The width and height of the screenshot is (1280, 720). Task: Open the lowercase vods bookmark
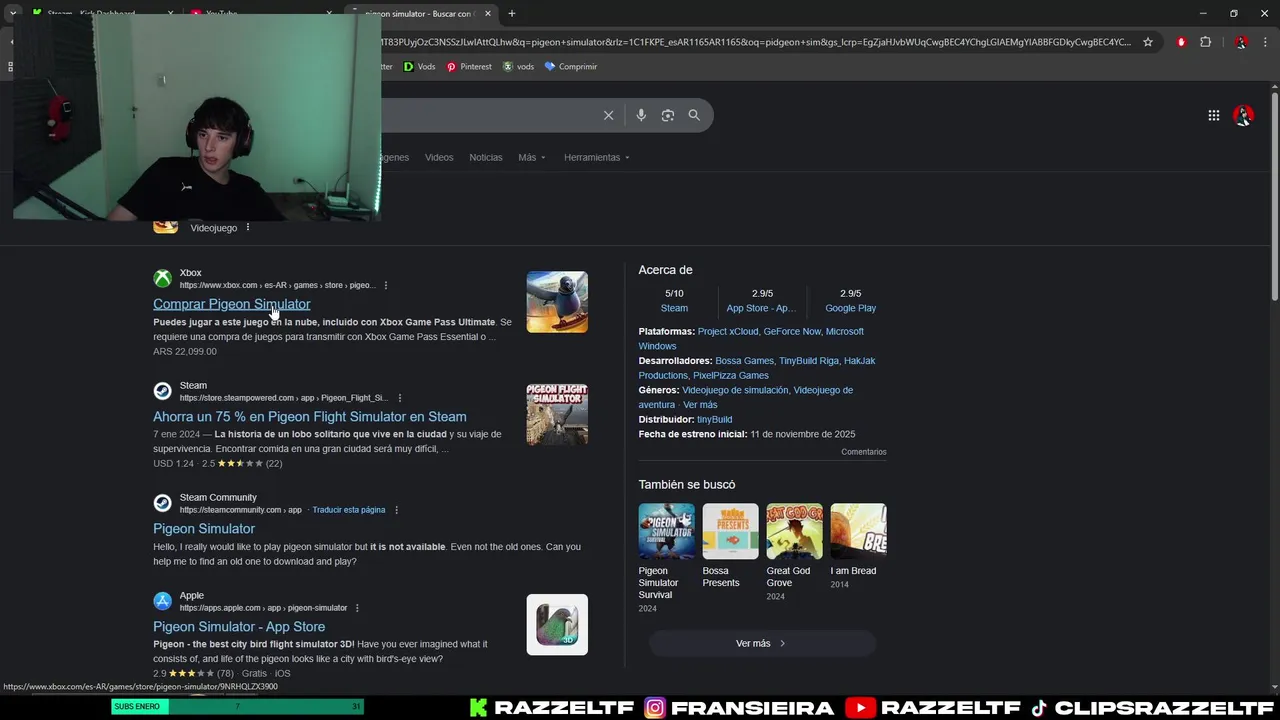point(518,67)
